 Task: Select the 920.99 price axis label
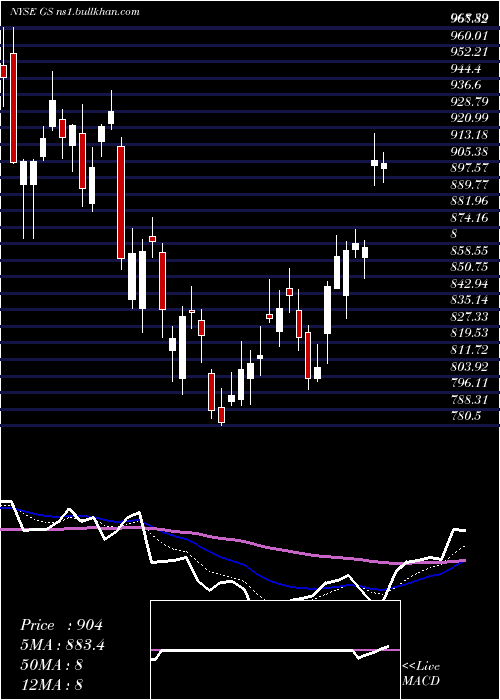coord(469,118)
